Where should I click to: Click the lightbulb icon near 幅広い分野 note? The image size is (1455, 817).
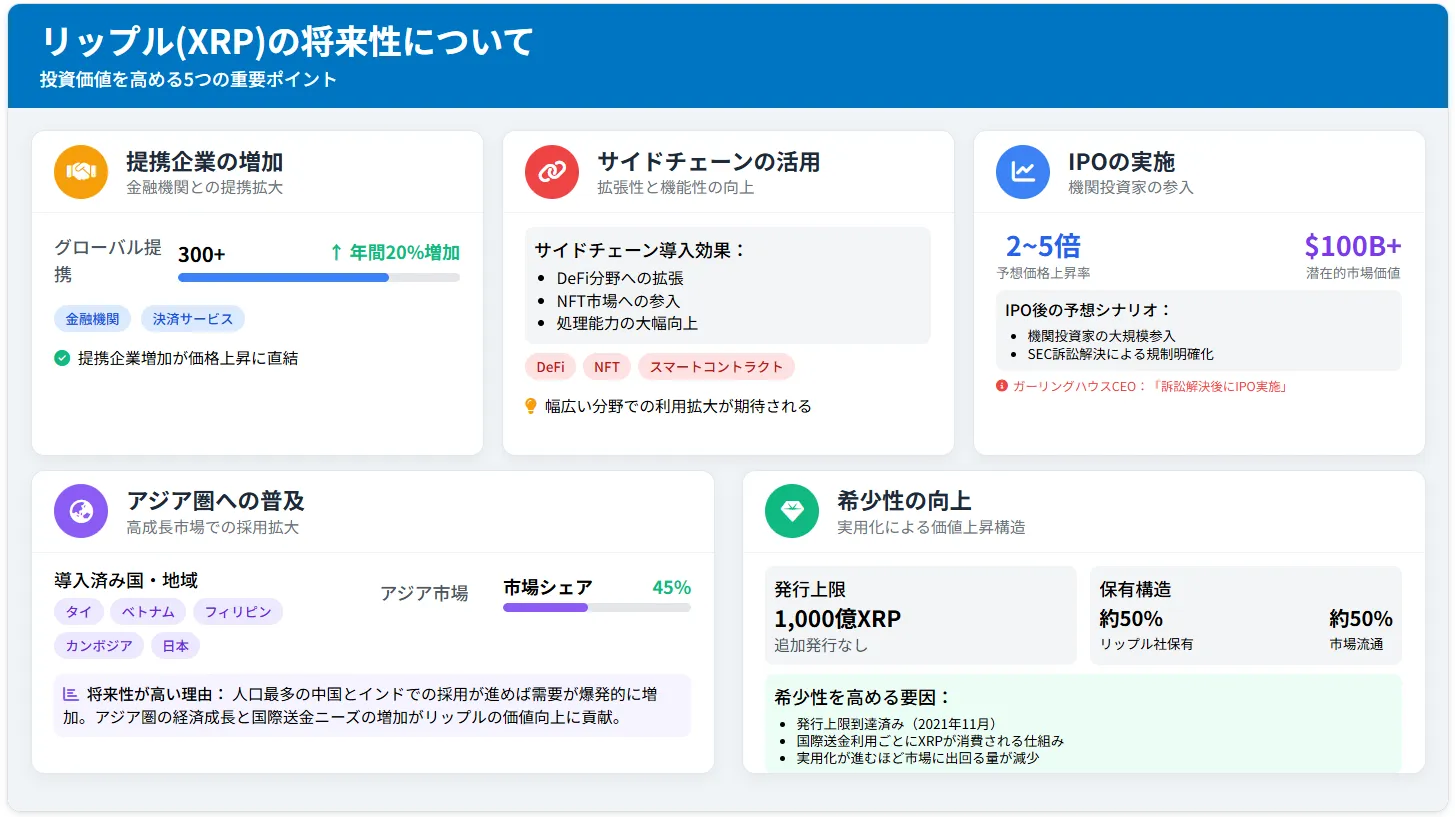pos(532,405)
